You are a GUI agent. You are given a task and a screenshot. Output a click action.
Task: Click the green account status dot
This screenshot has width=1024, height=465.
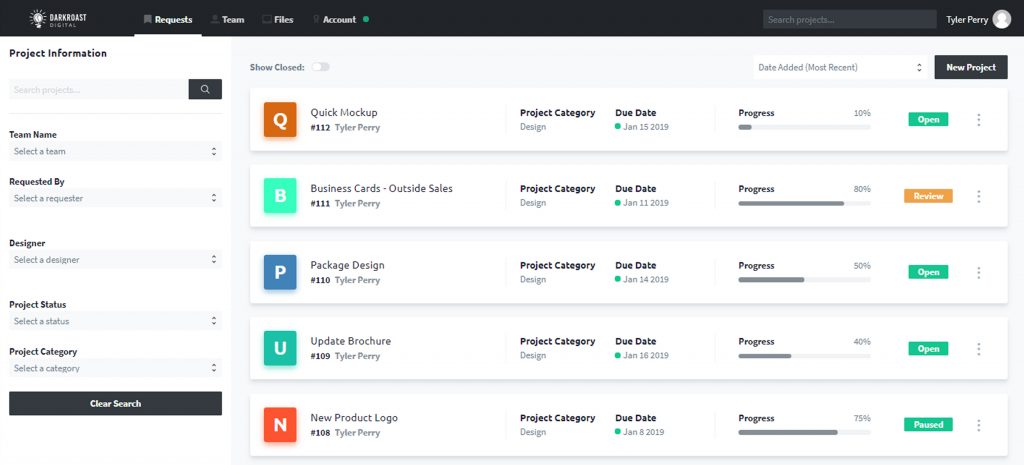coord(366,19)
